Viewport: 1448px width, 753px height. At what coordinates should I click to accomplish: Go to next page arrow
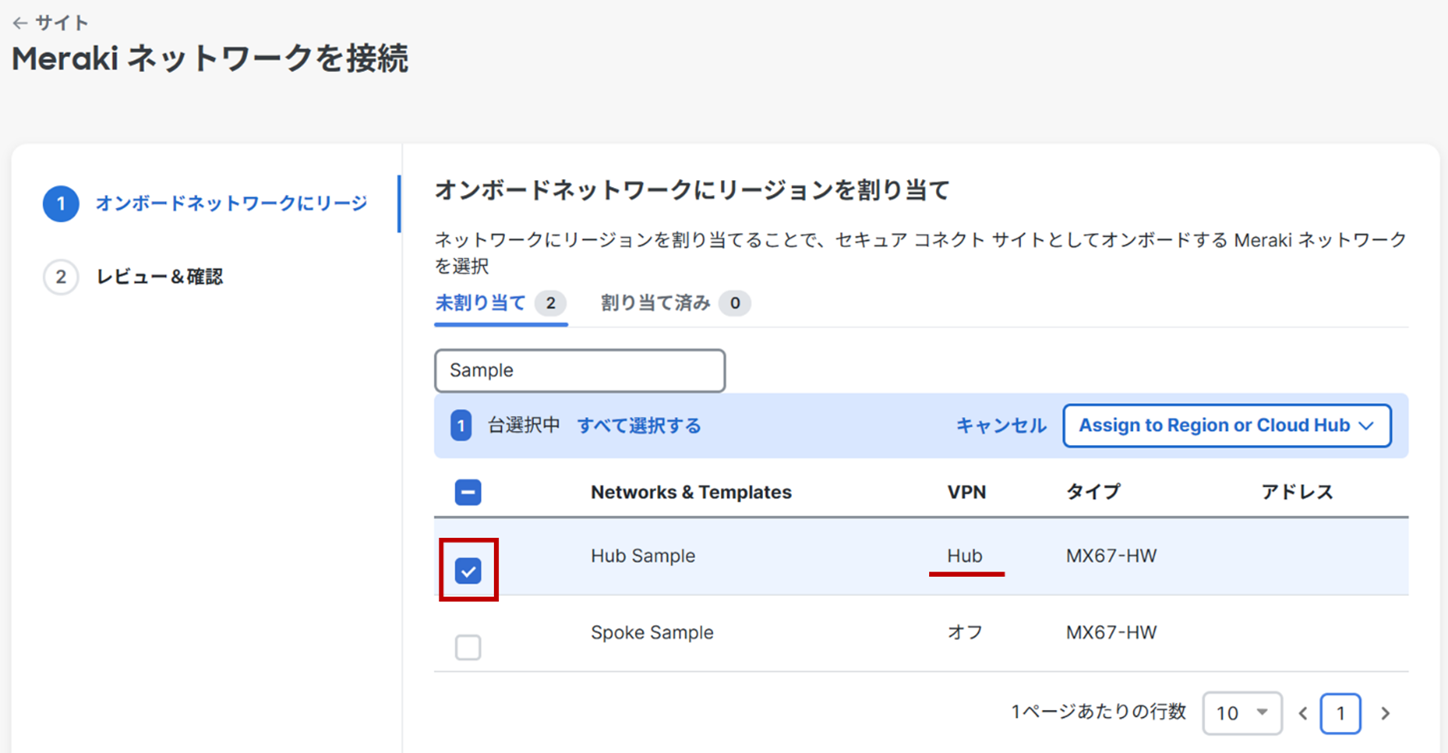1385,713
